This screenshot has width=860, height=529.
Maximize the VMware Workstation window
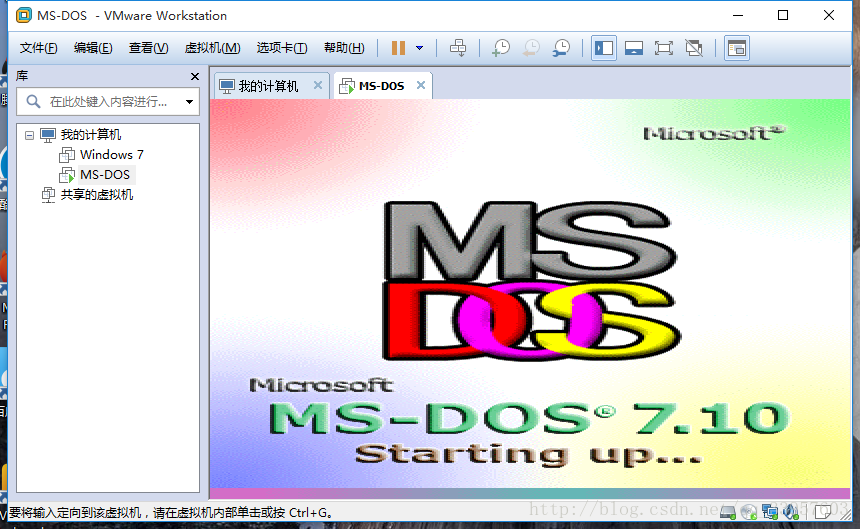783,15
